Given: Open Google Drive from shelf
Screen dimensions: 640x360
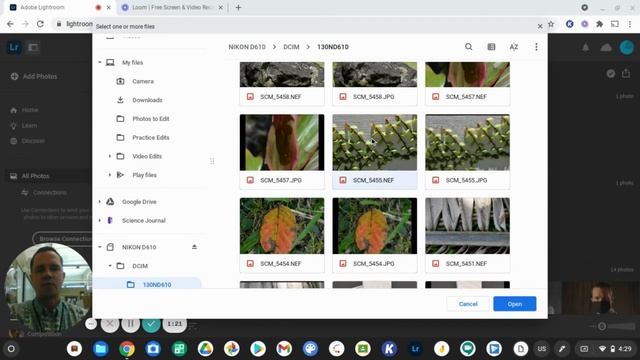Looking at the screenshot, I should (205, 349).
